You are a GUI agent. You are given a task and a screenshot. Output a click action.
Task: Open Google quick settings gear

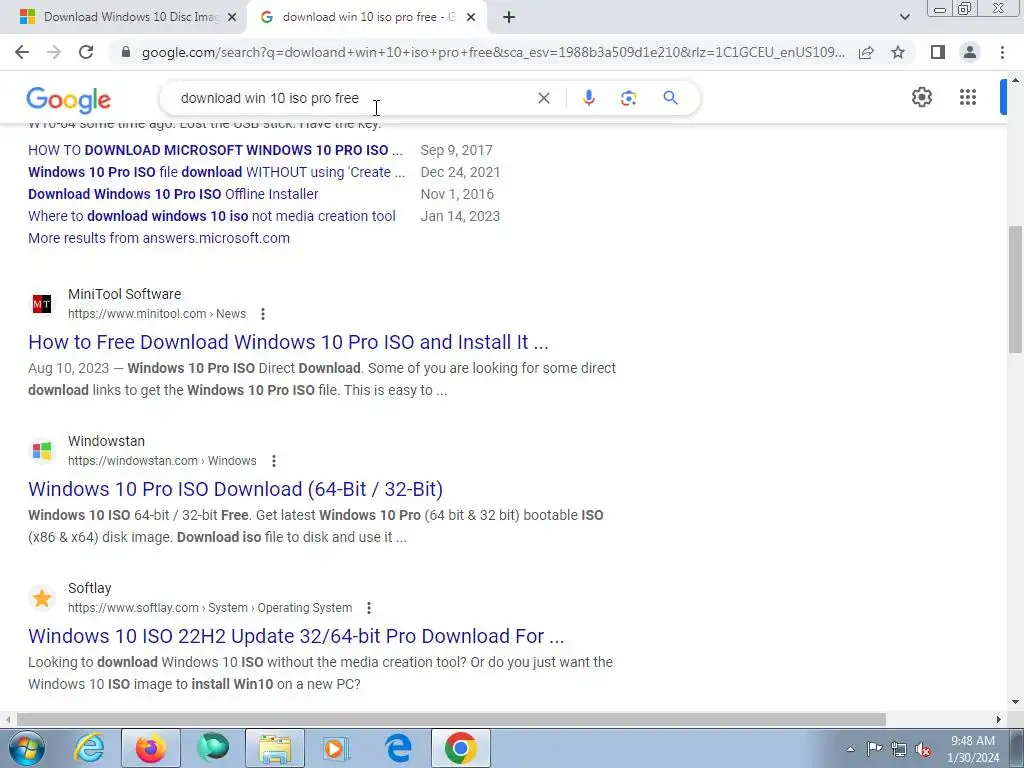click(921, 97)
